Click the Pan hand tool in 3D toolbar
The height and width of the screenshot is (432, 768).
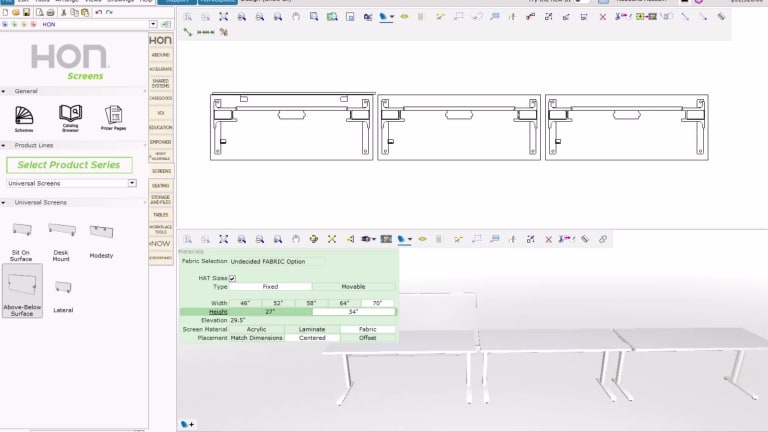pyautogui.click(x=296, y=239)
